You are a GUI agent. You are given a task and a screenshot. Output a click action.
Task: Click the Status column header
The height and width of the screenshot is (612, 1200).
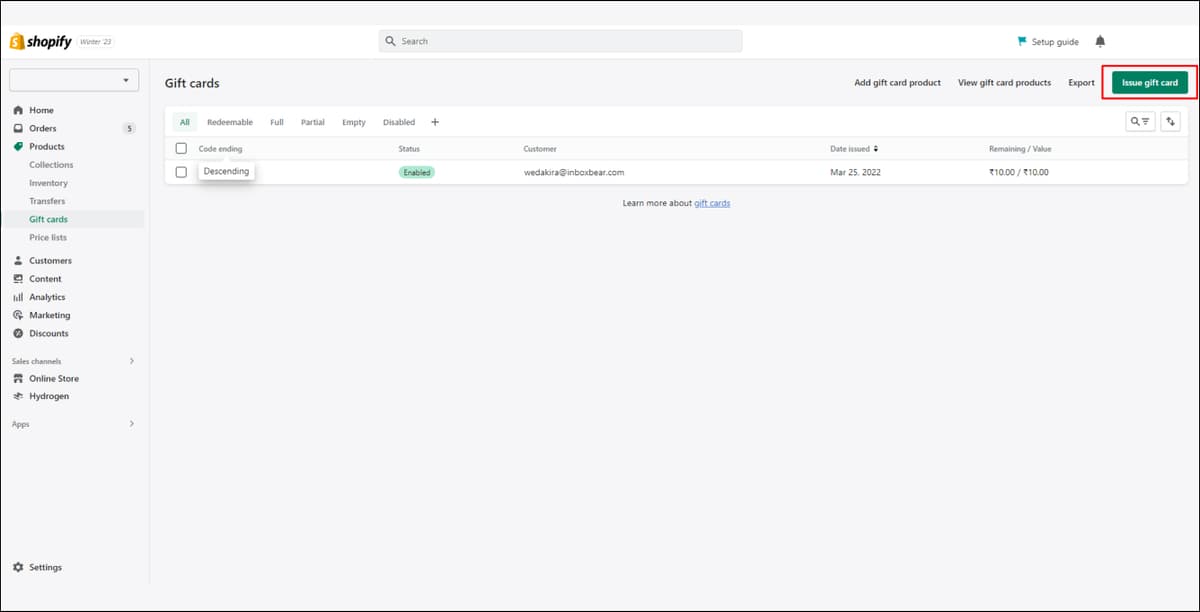[410, 149]
